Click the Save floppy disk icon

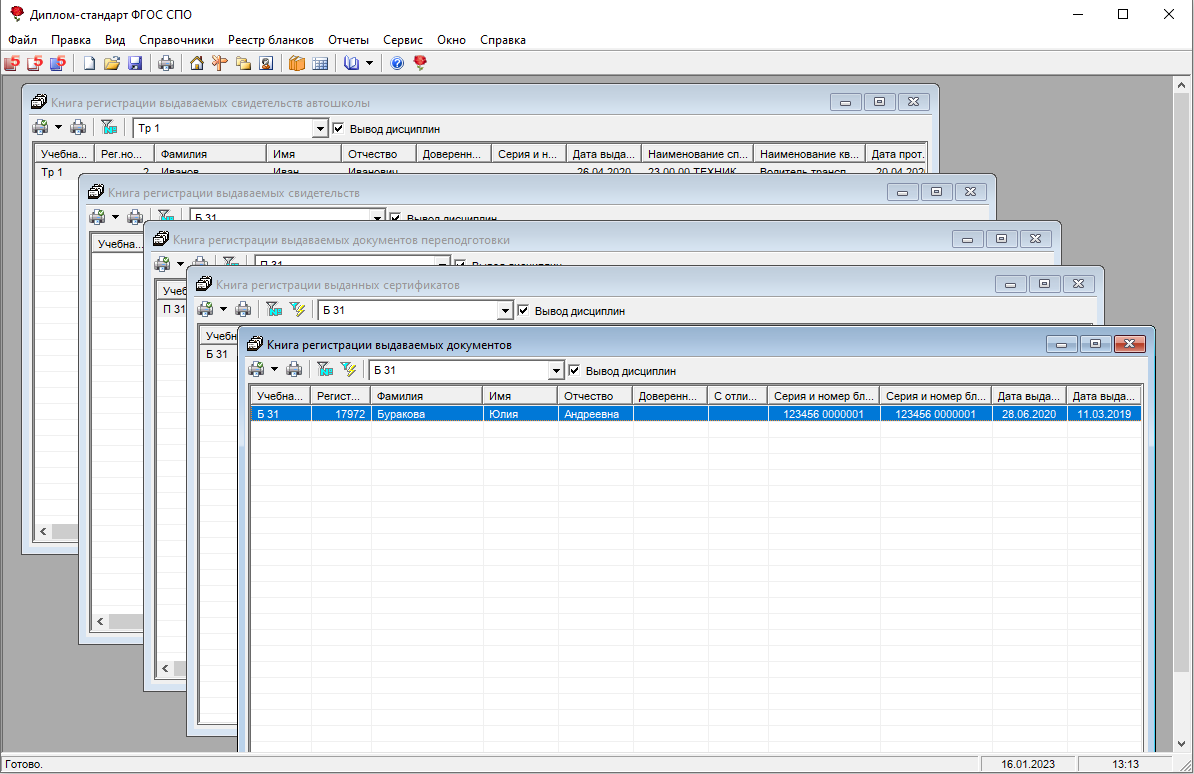tap(135, 64)
